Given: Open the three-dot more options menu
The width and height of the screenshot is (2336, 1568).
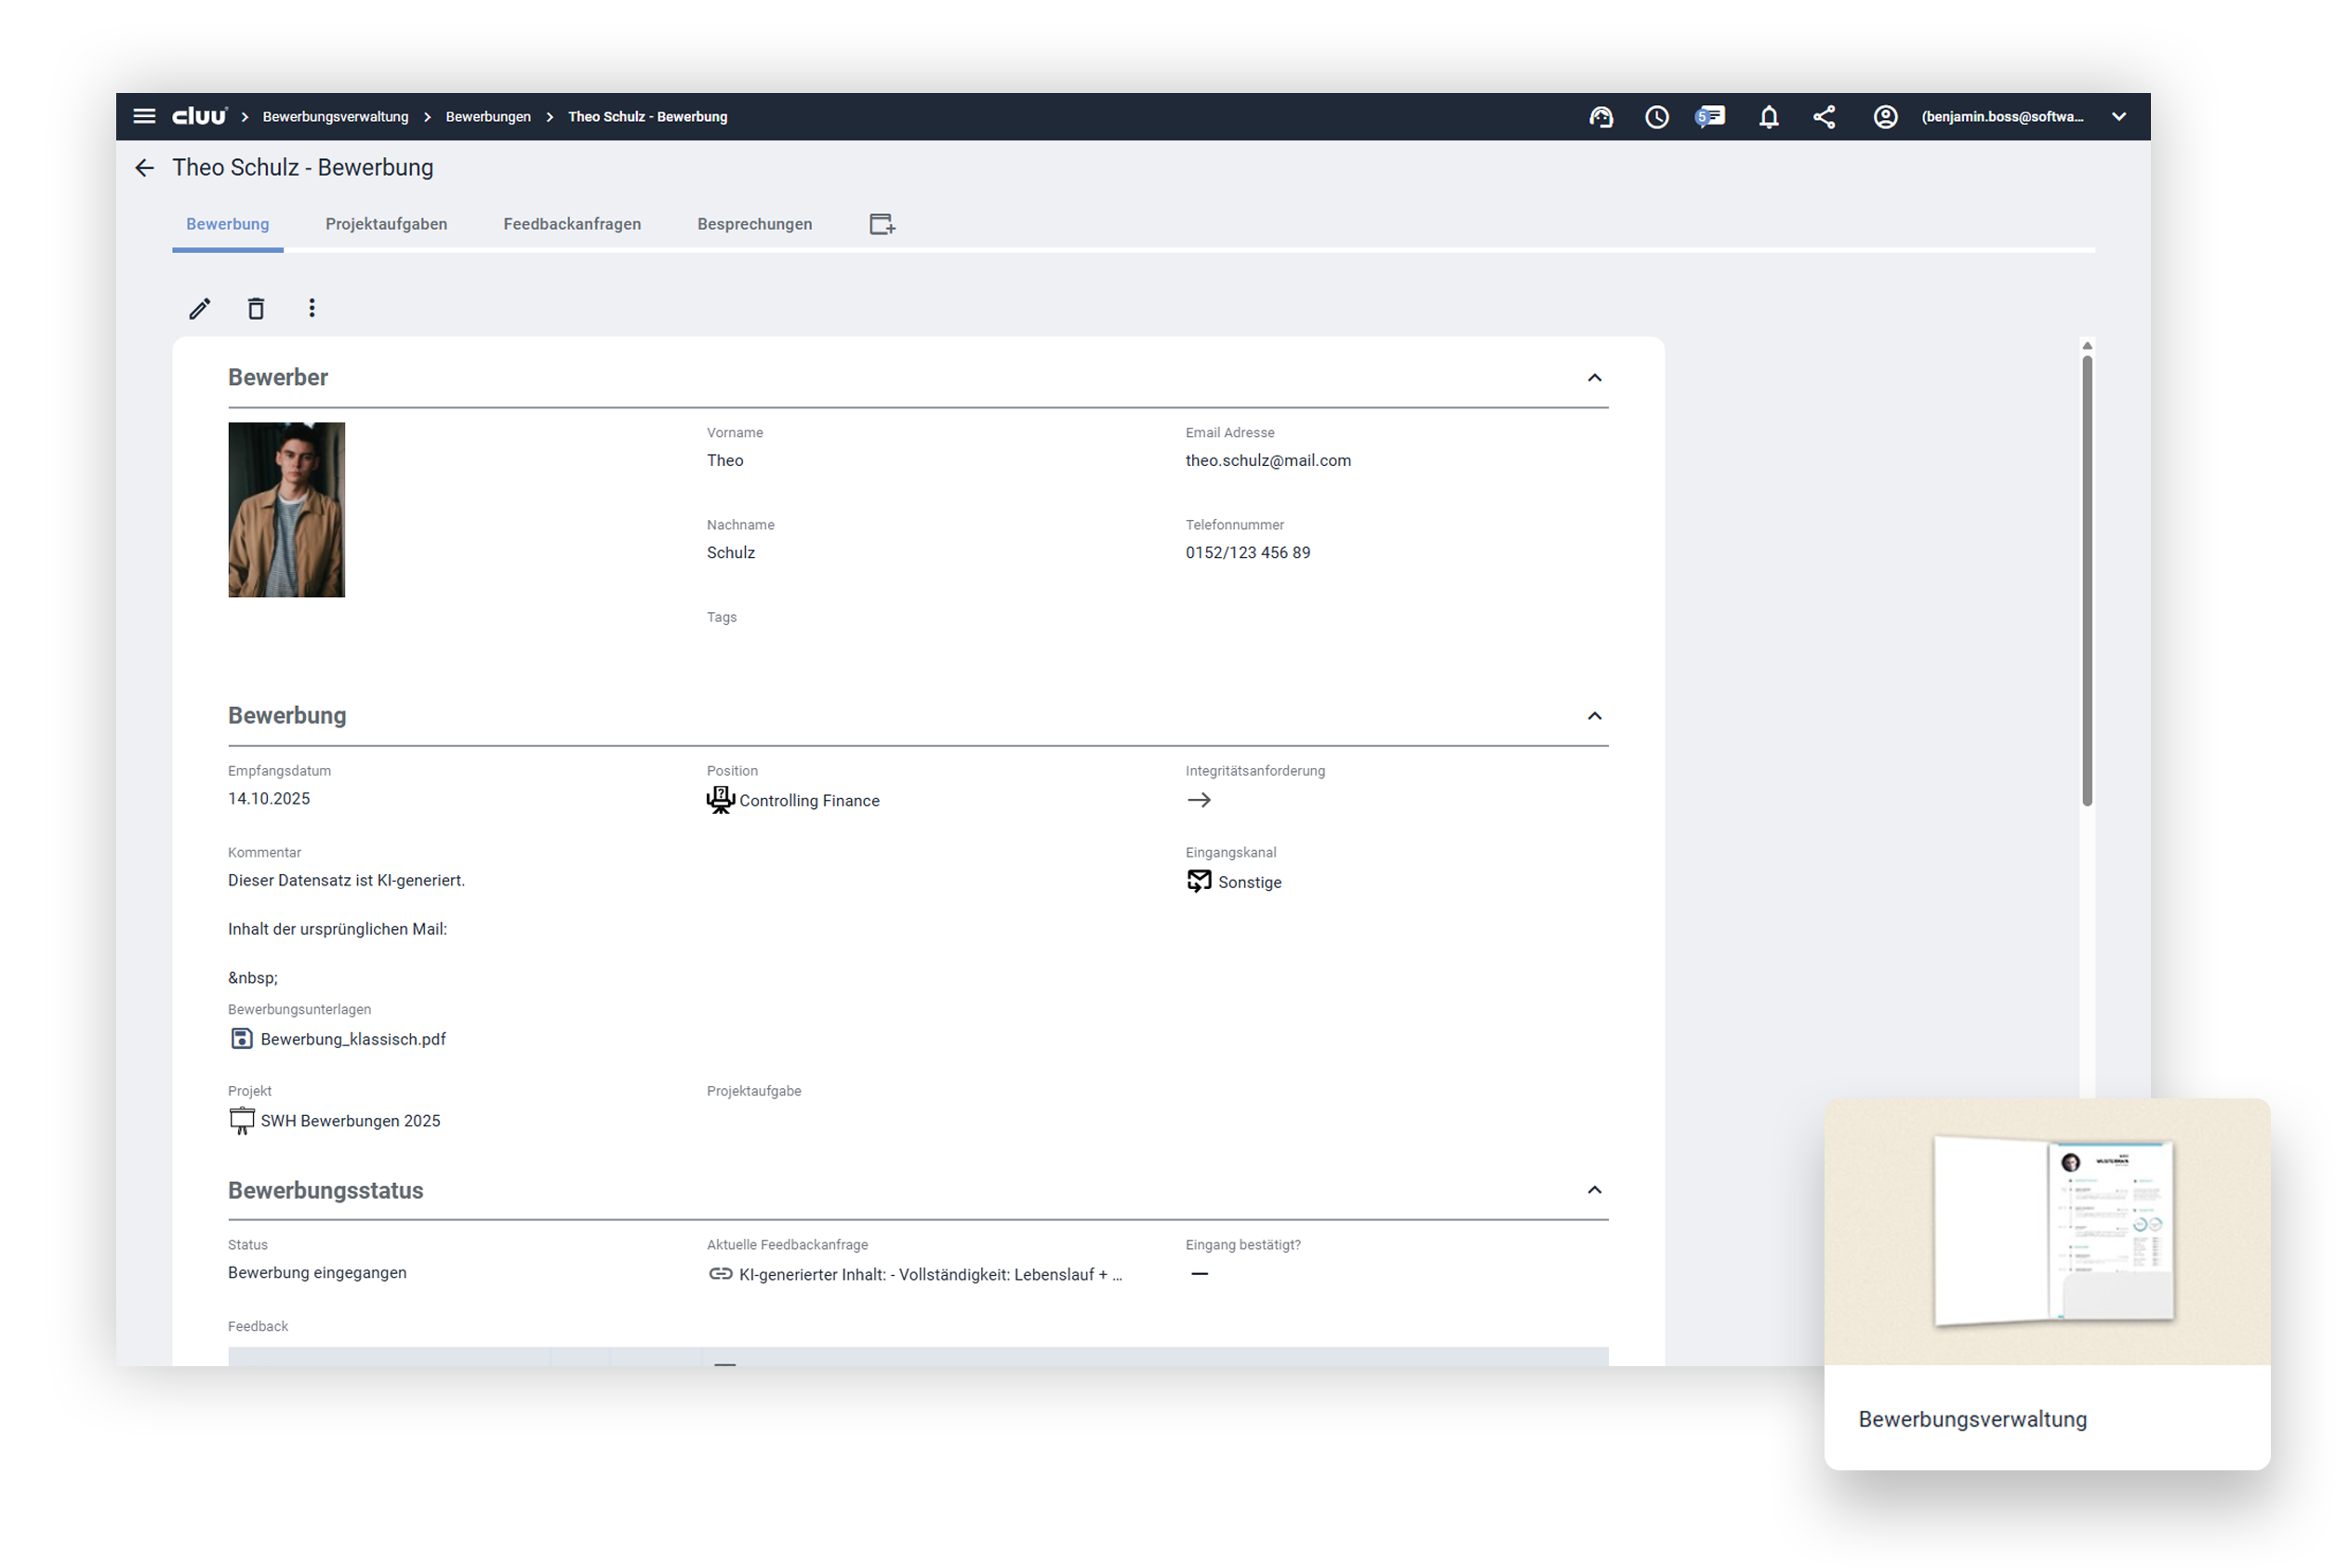Looking at the screenshot, I should point(312,308).
